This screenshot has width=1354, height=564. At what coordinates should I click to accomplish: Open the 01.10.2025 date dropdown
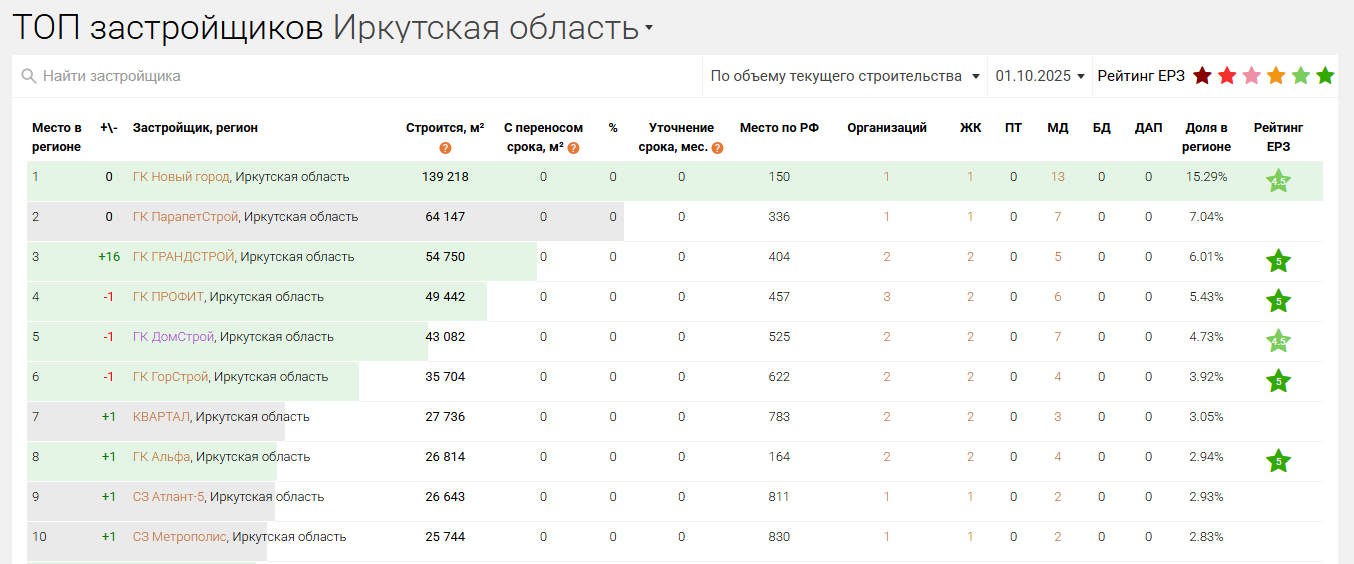pyautogui.click(x=1040, y=76)
